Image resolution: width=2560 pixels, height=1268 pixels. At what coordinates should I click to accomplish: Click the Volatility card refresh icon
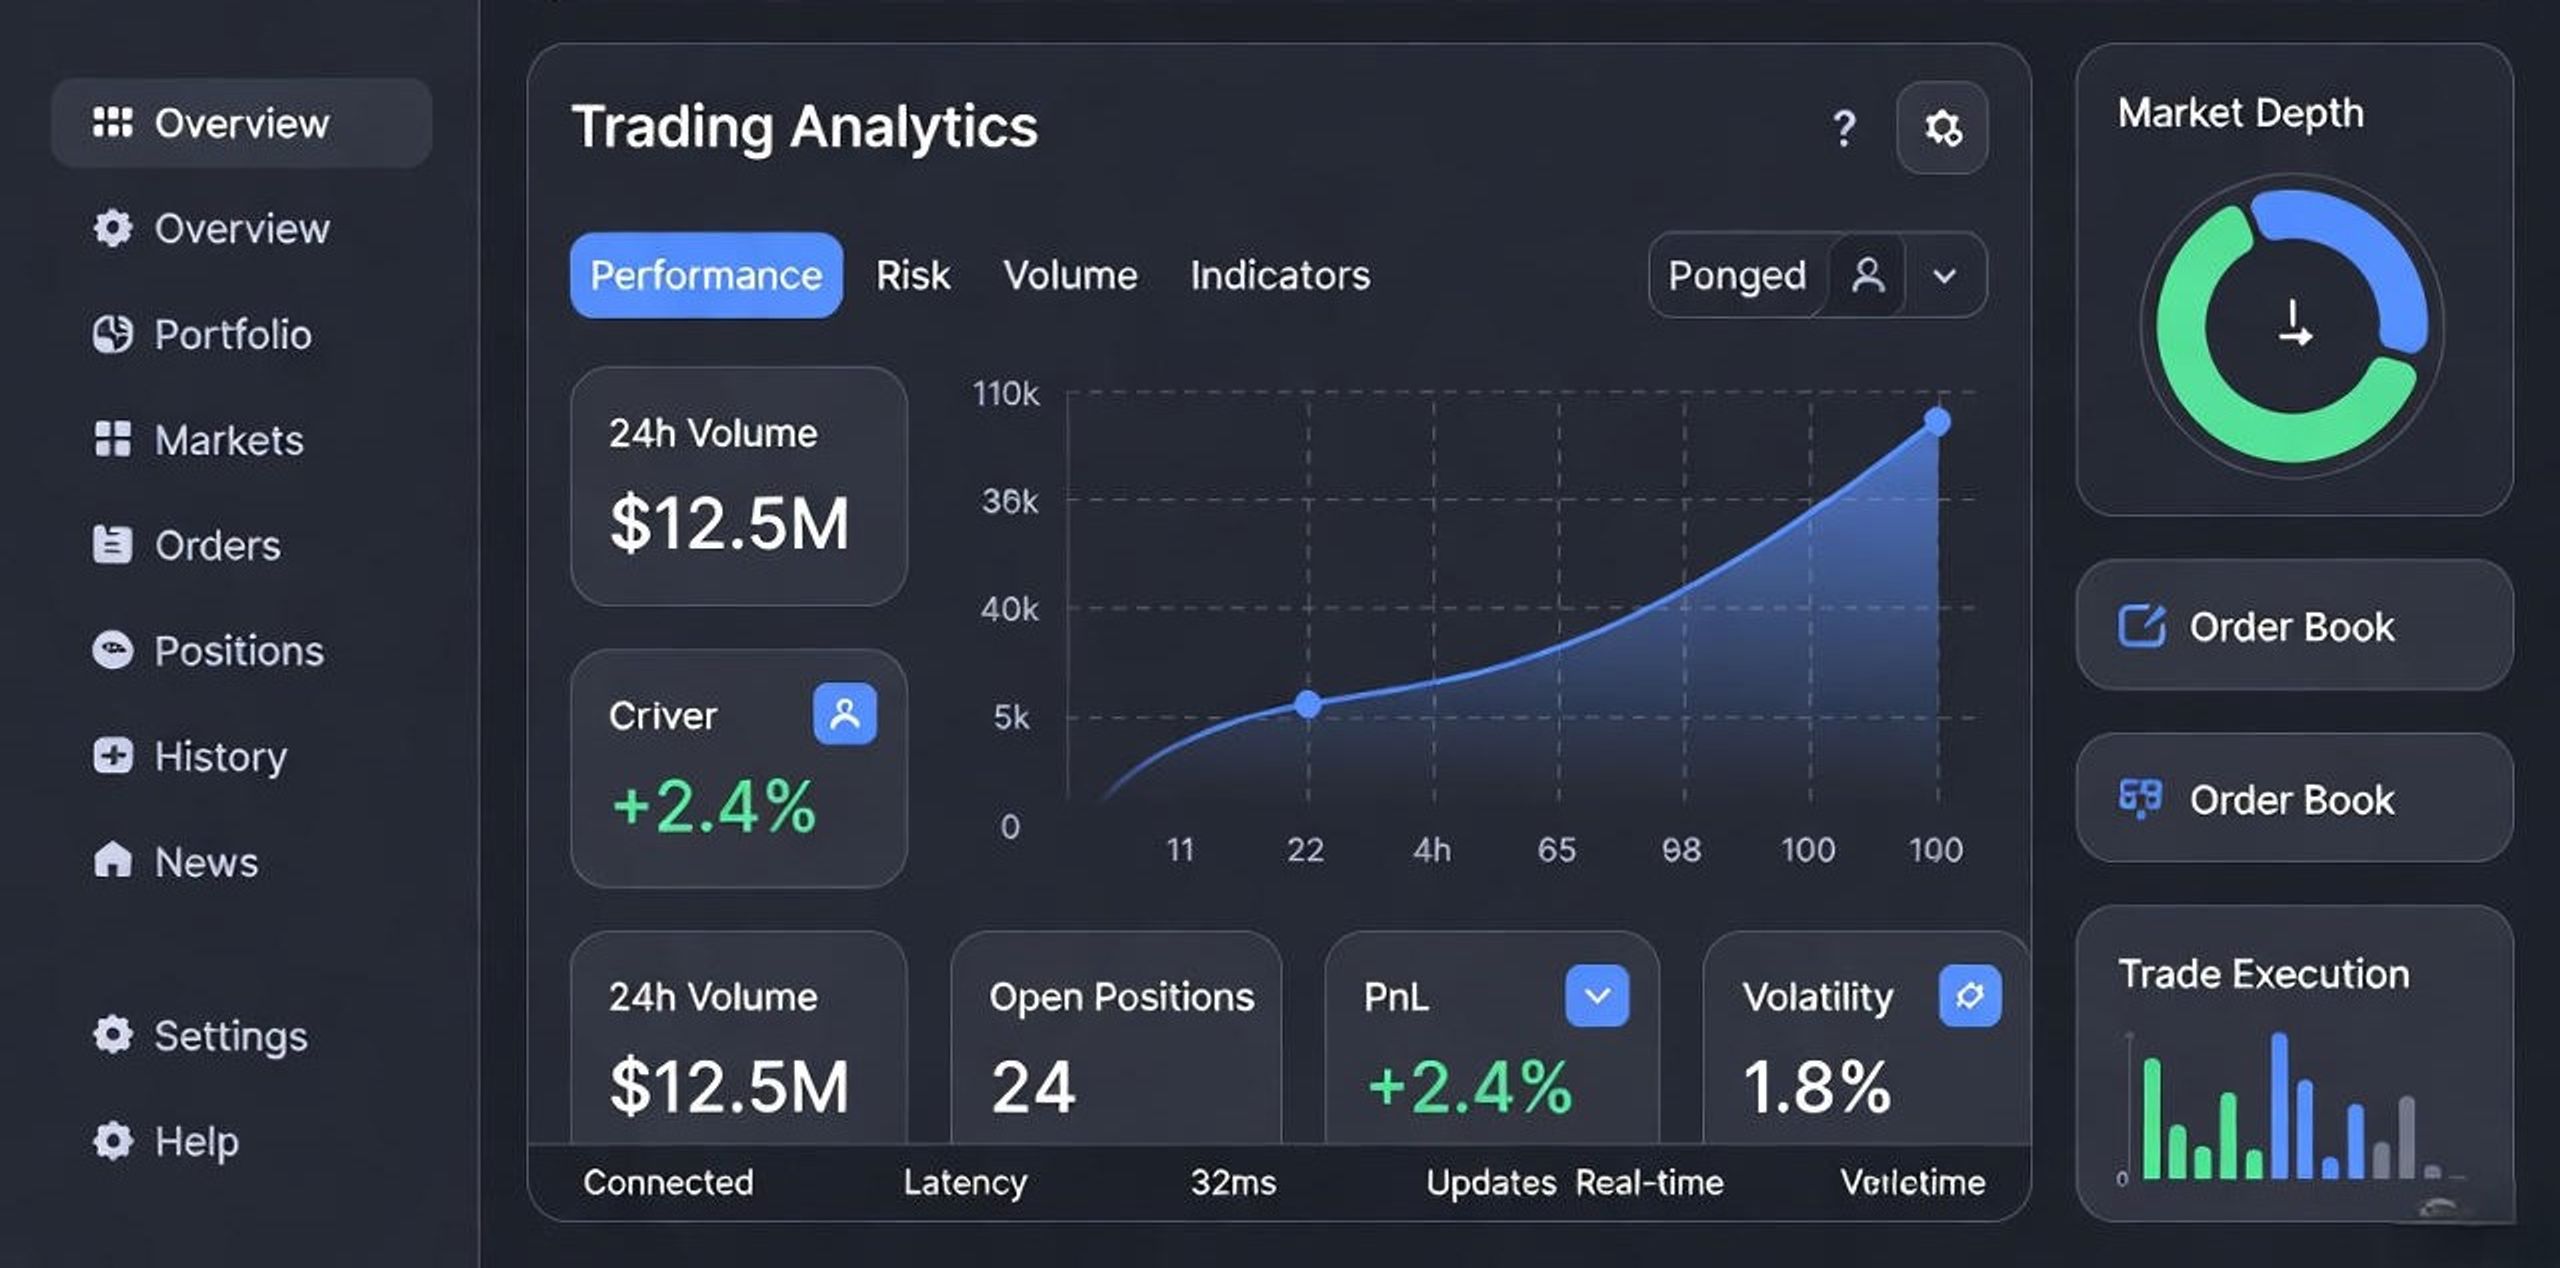point(1970,996)
